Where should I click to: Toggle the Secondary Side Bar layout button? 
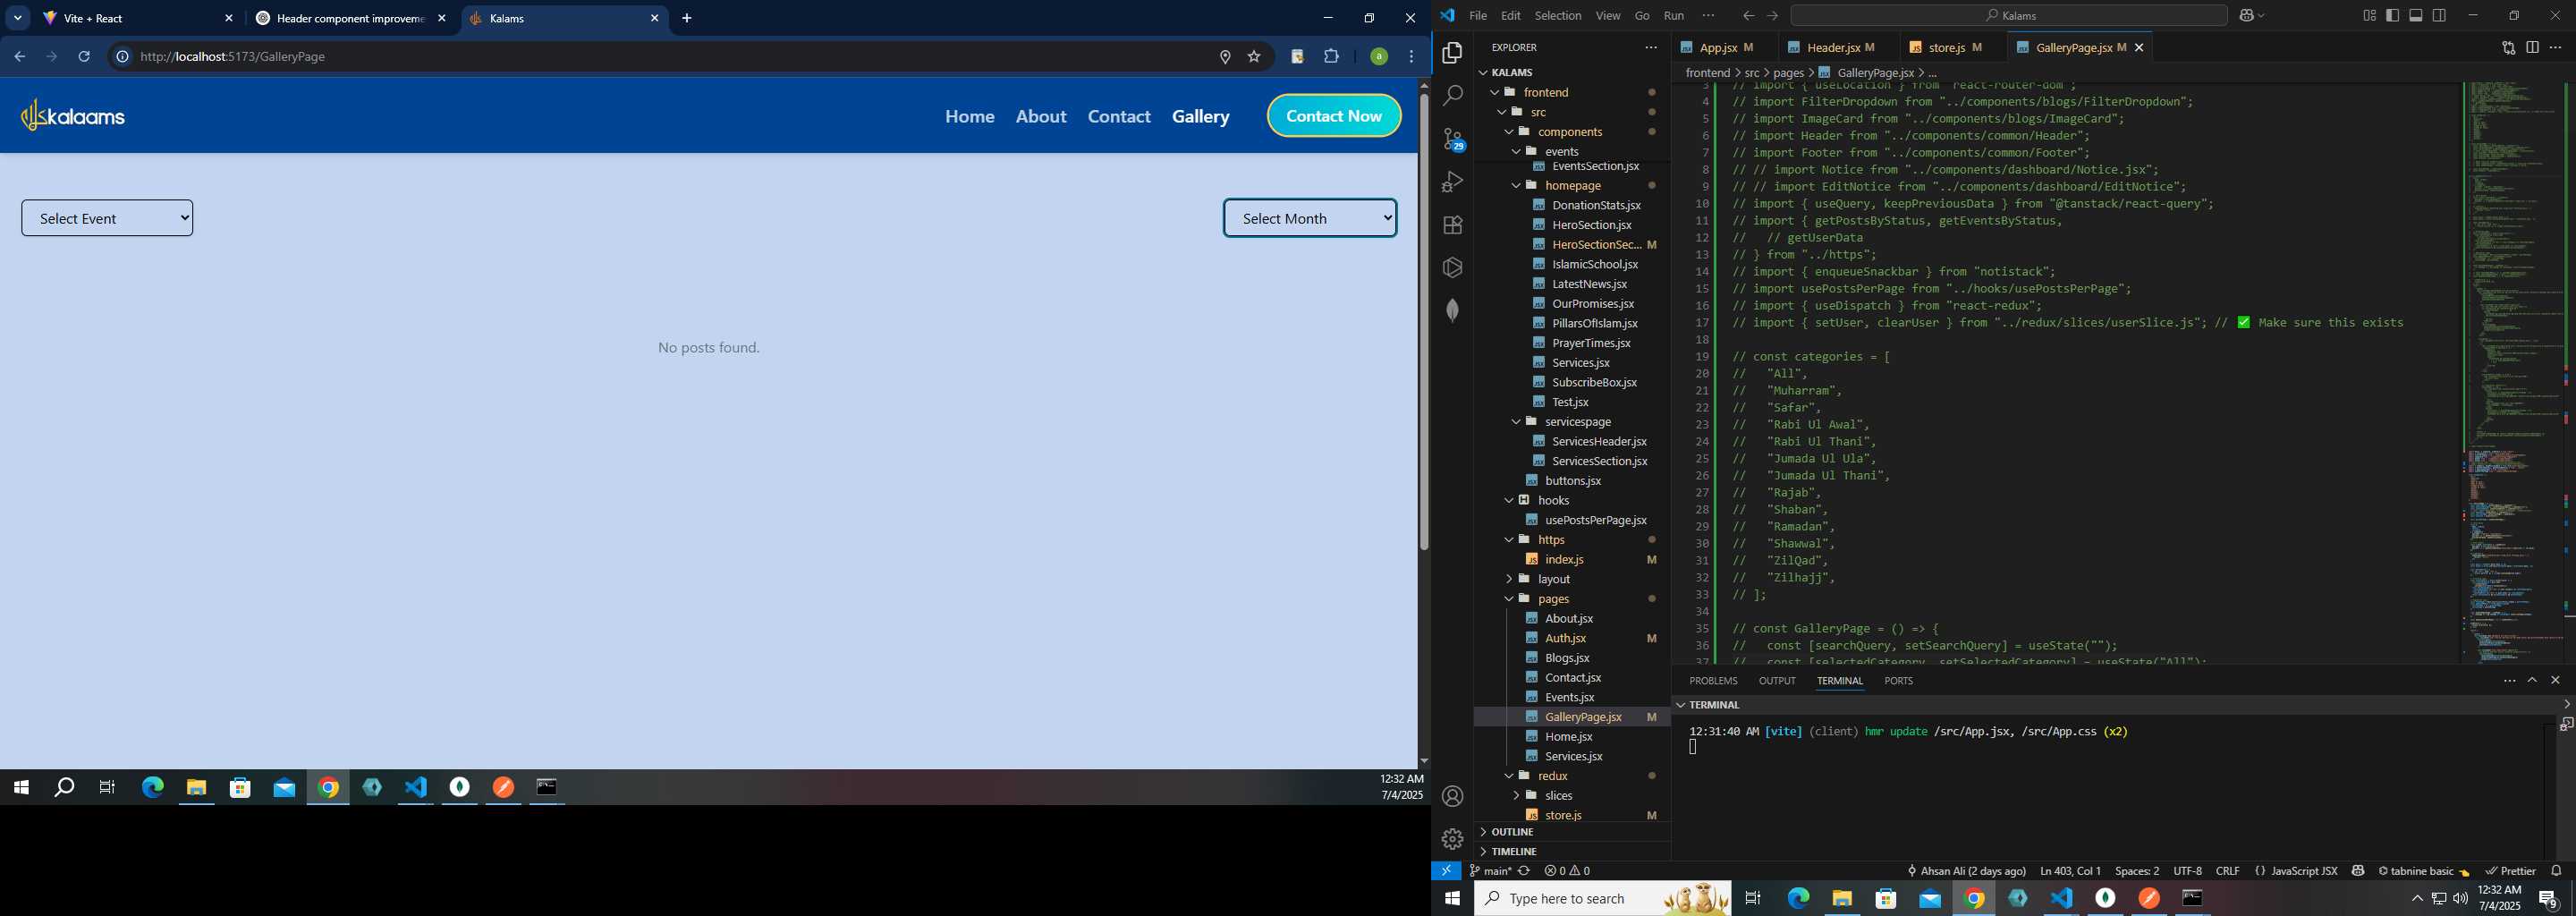pos(2439,15)
